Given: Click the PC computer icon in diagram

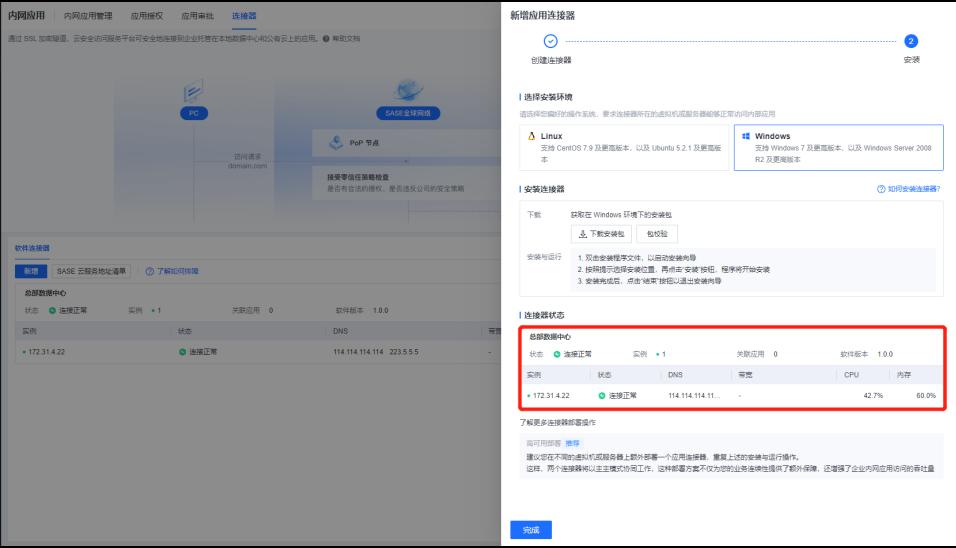Looking at the screenshot, I should click(x=193, y=92).
